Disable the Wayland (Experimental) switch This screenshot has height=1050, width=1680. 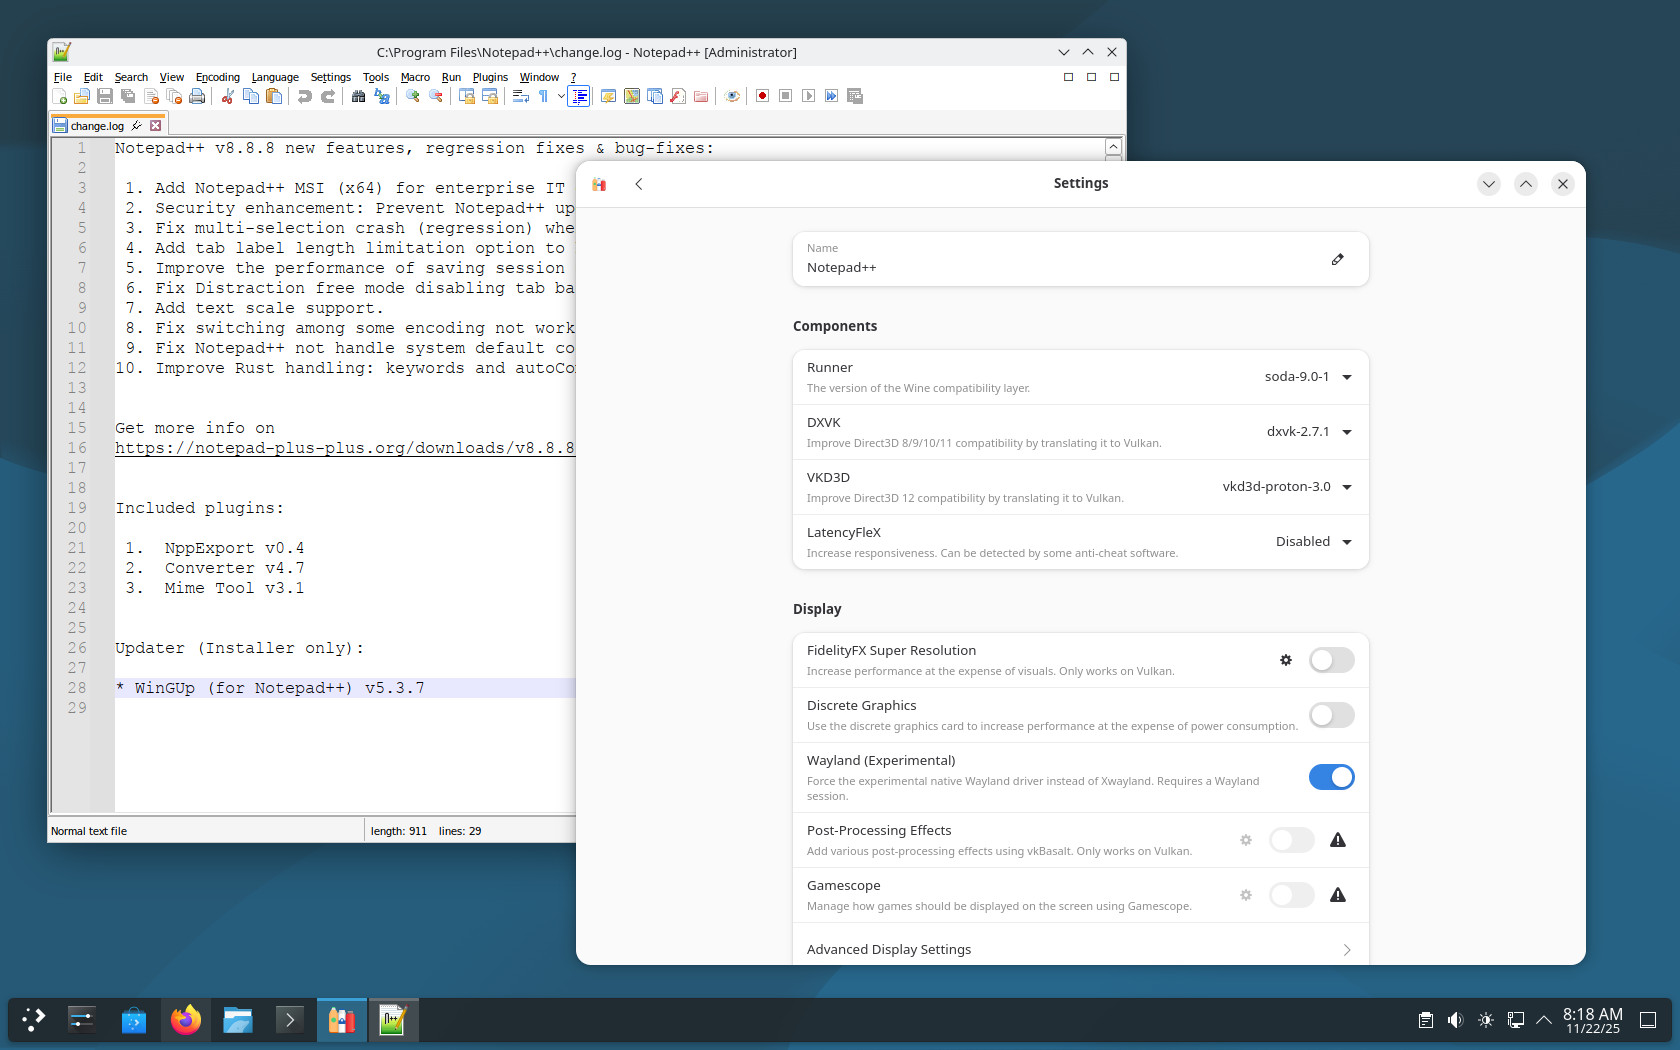[x=1331, y=777]
